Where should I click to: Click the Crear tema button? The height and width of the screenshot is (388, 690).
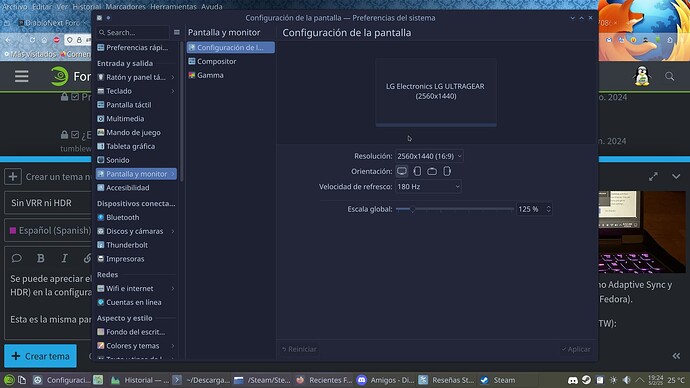point(40,356)
